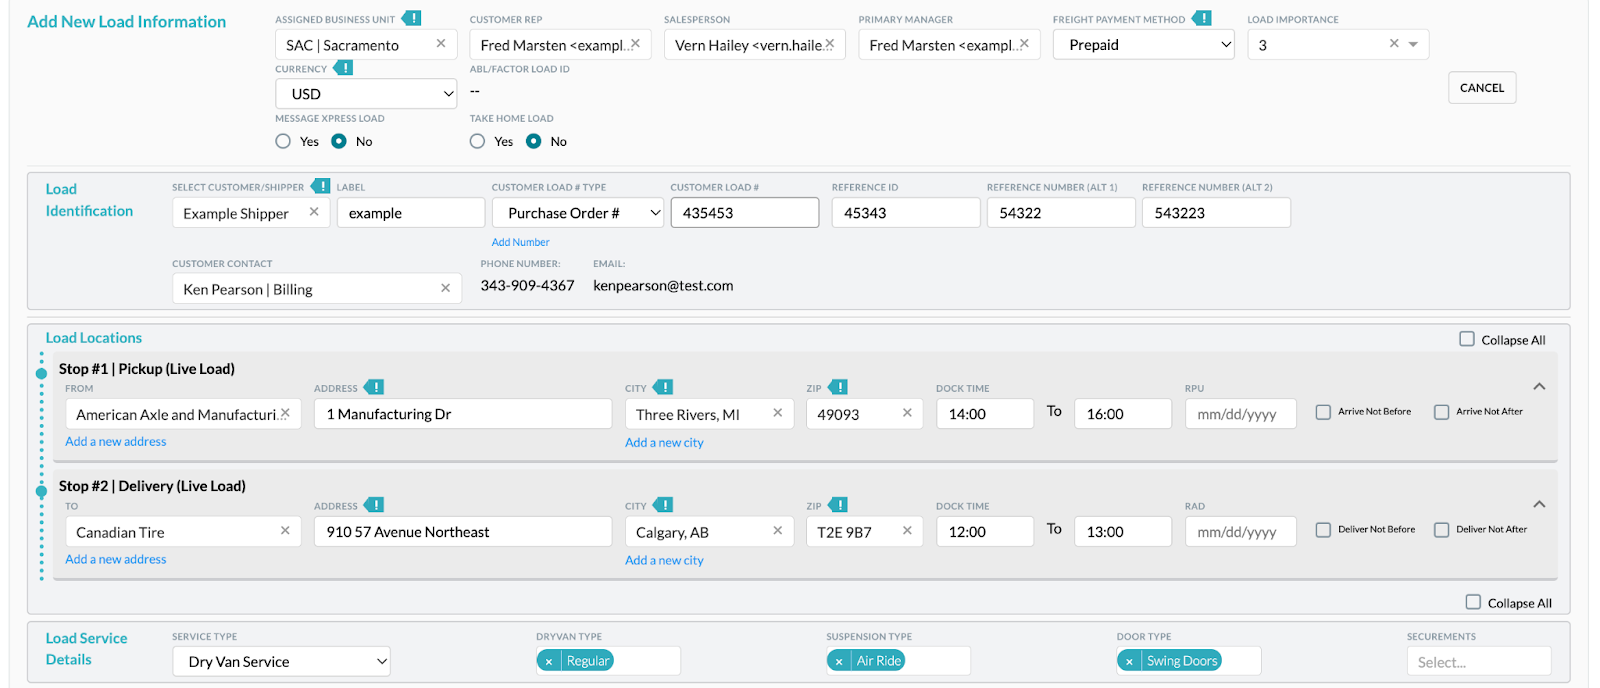1600x688 pixels.
Task: Click Stop #2 address 910 57 Avenue Northeast
Action: click(463, 532)
